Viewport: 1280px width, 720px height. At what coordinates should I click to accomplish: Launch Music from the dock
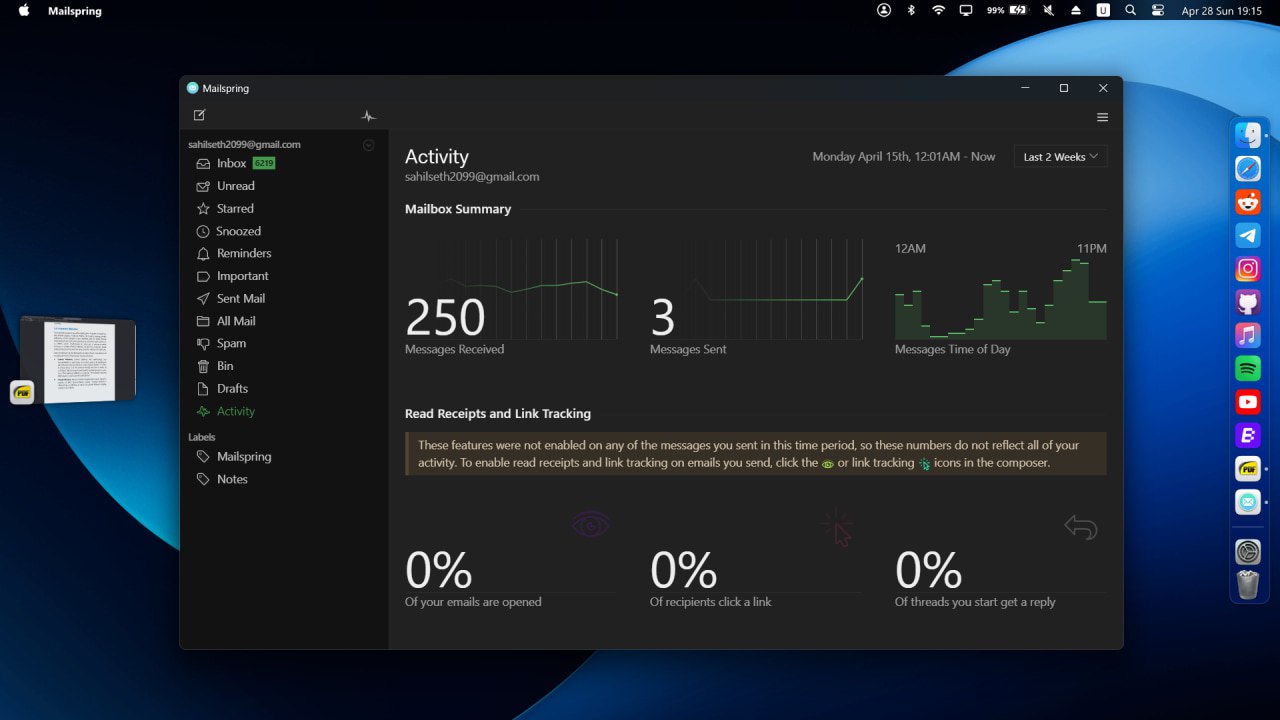(x=1248, y=335)
